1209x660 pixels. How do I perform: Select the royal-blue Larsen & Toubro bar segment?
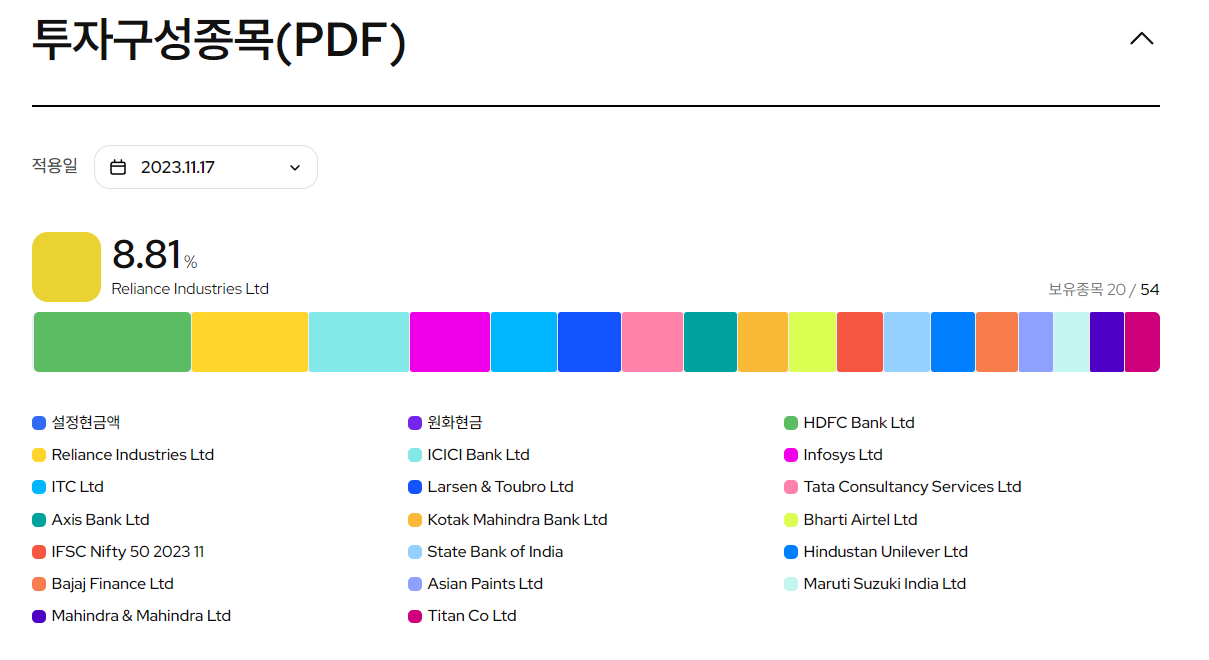pos(590,342)
